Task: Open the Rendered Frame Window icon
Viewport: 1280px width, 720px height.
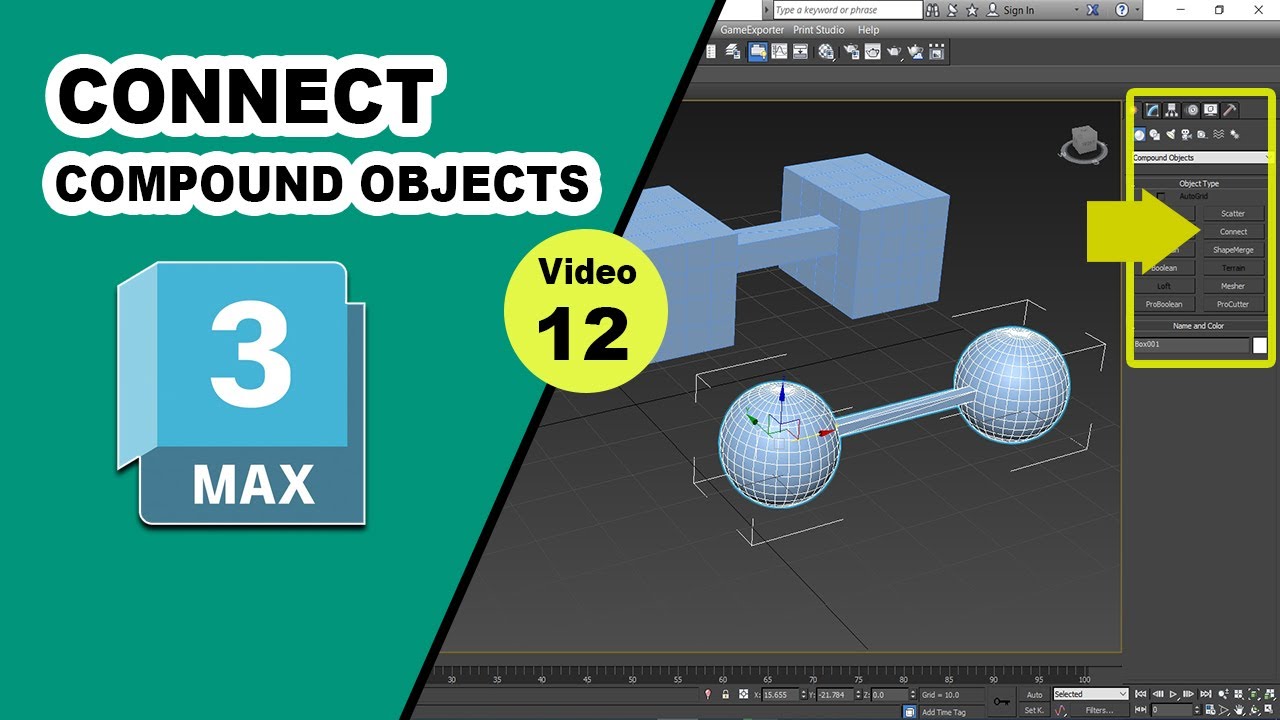Action: point(873,52)
